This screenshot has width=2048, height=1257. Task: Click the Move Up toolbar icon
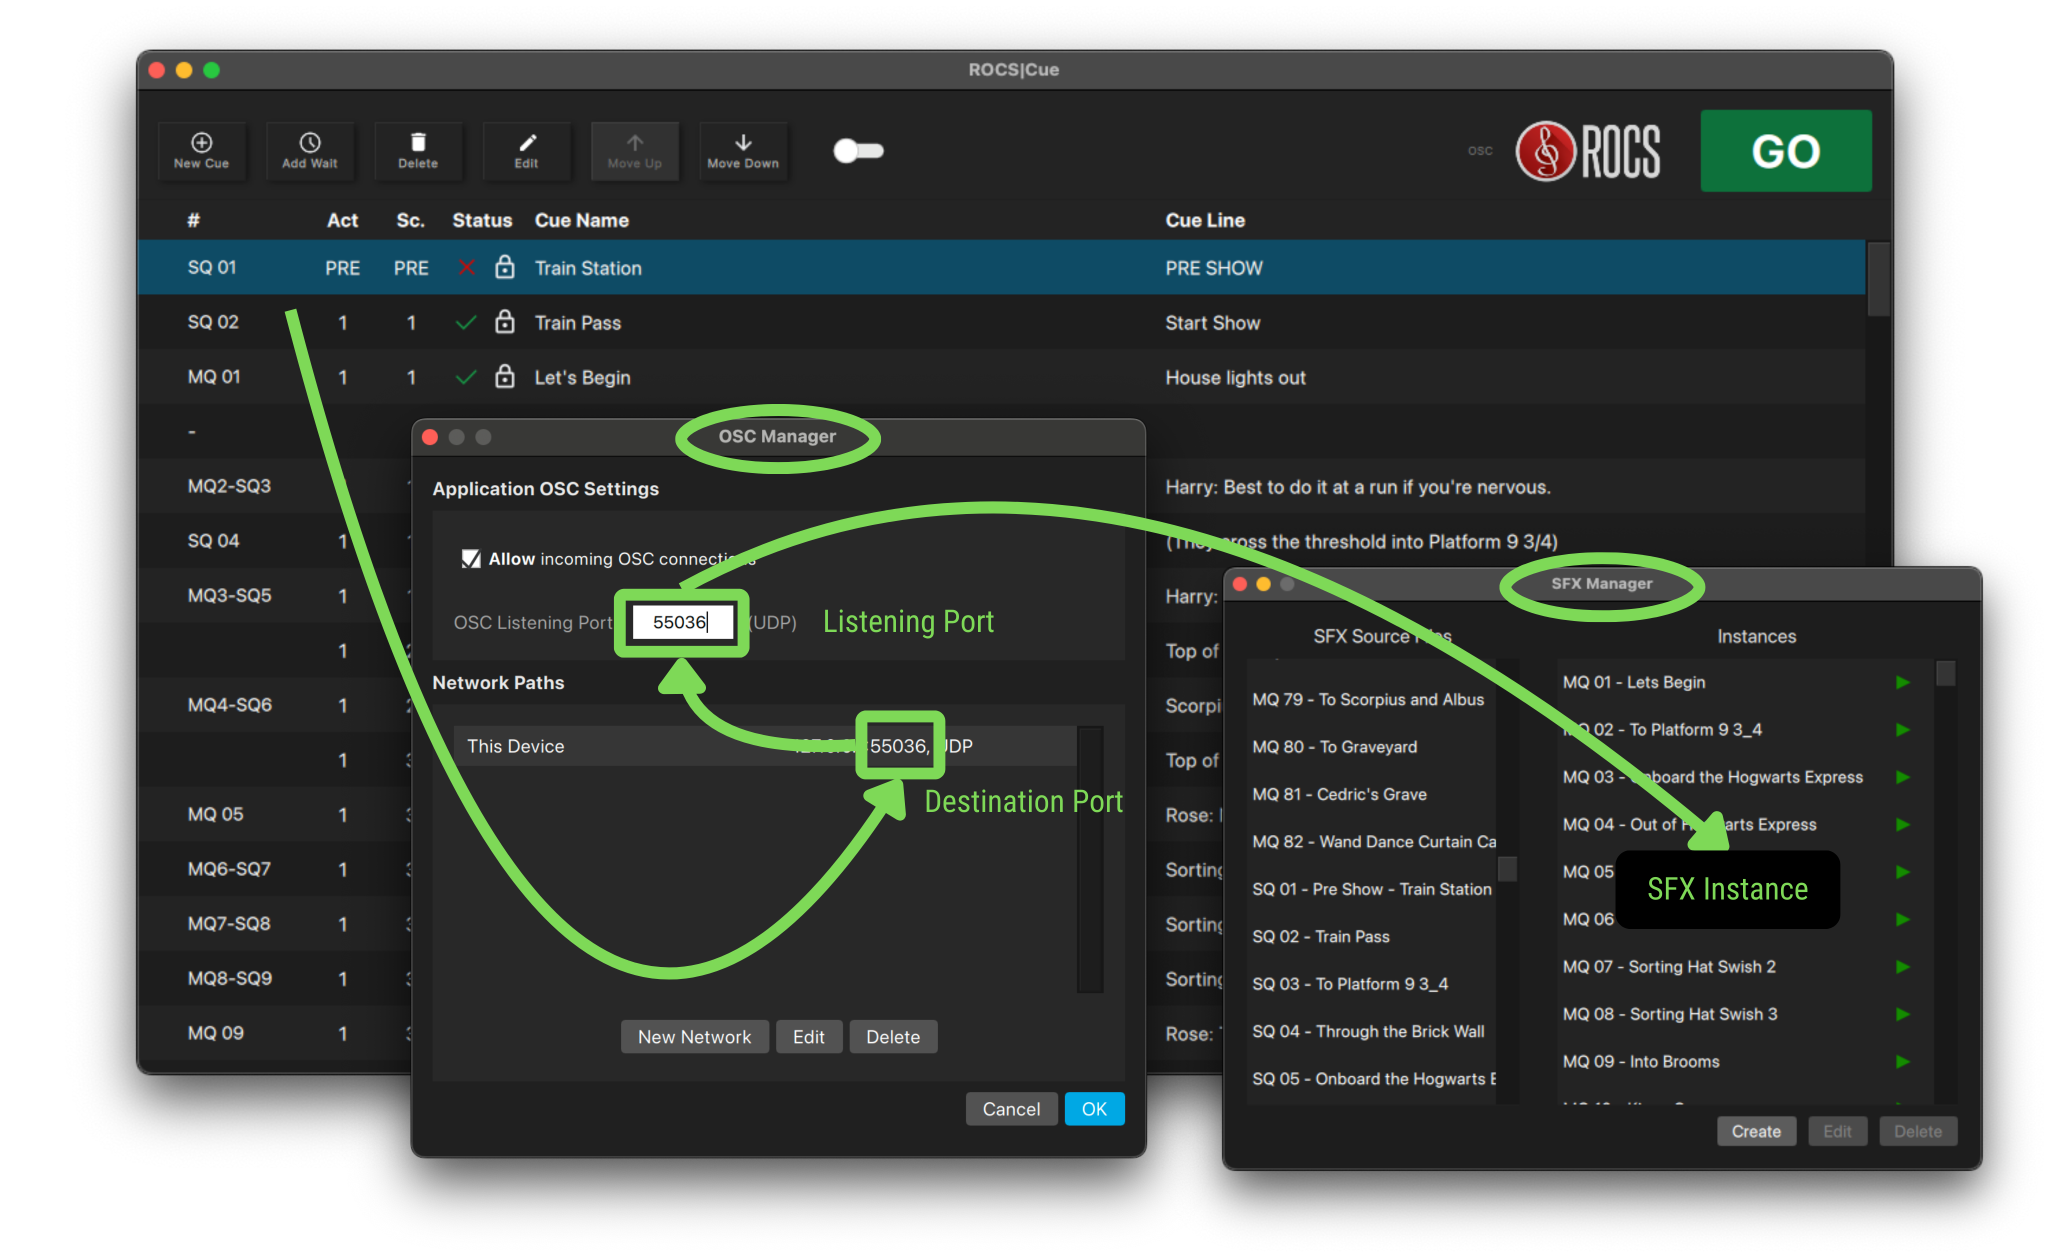point(635,151)
